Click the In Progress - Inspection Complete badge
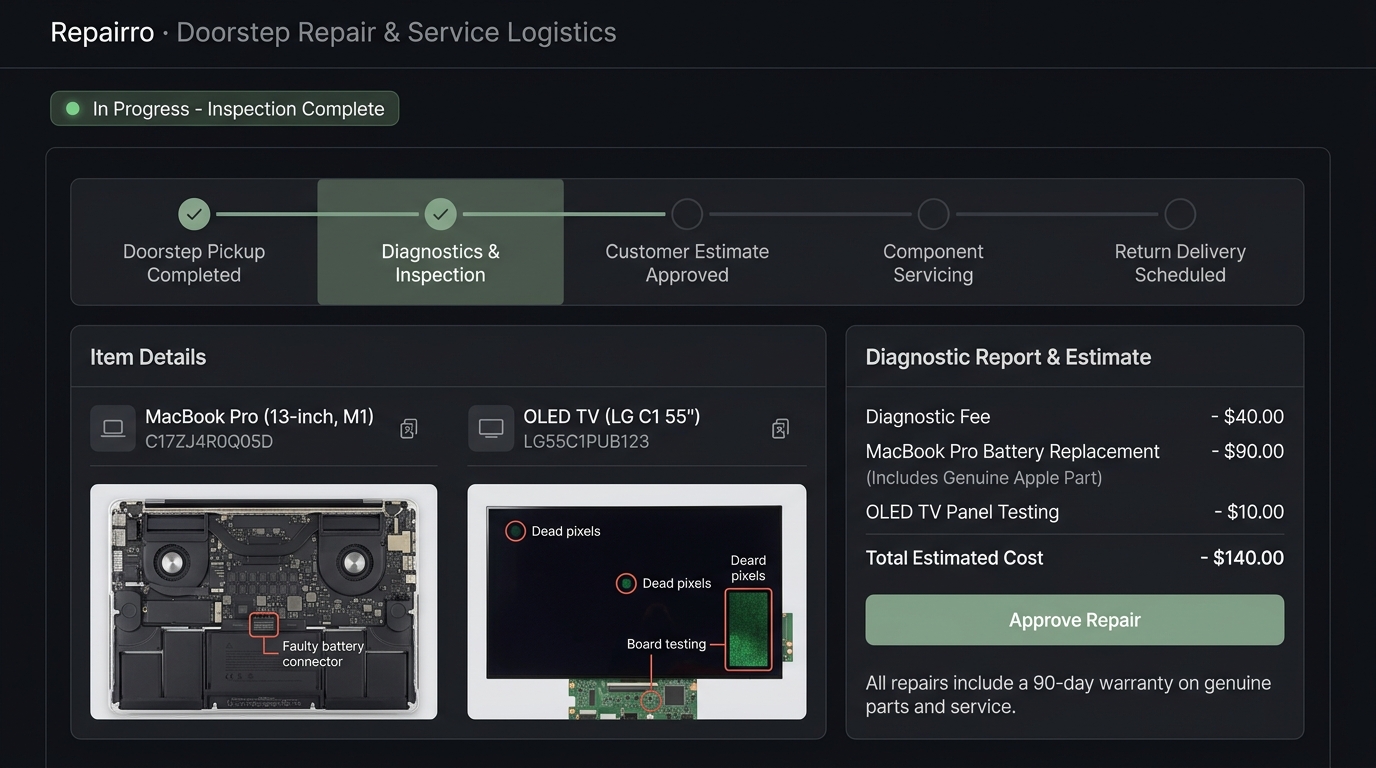This screenshot has width=1376, height=768. coord(225,109)
